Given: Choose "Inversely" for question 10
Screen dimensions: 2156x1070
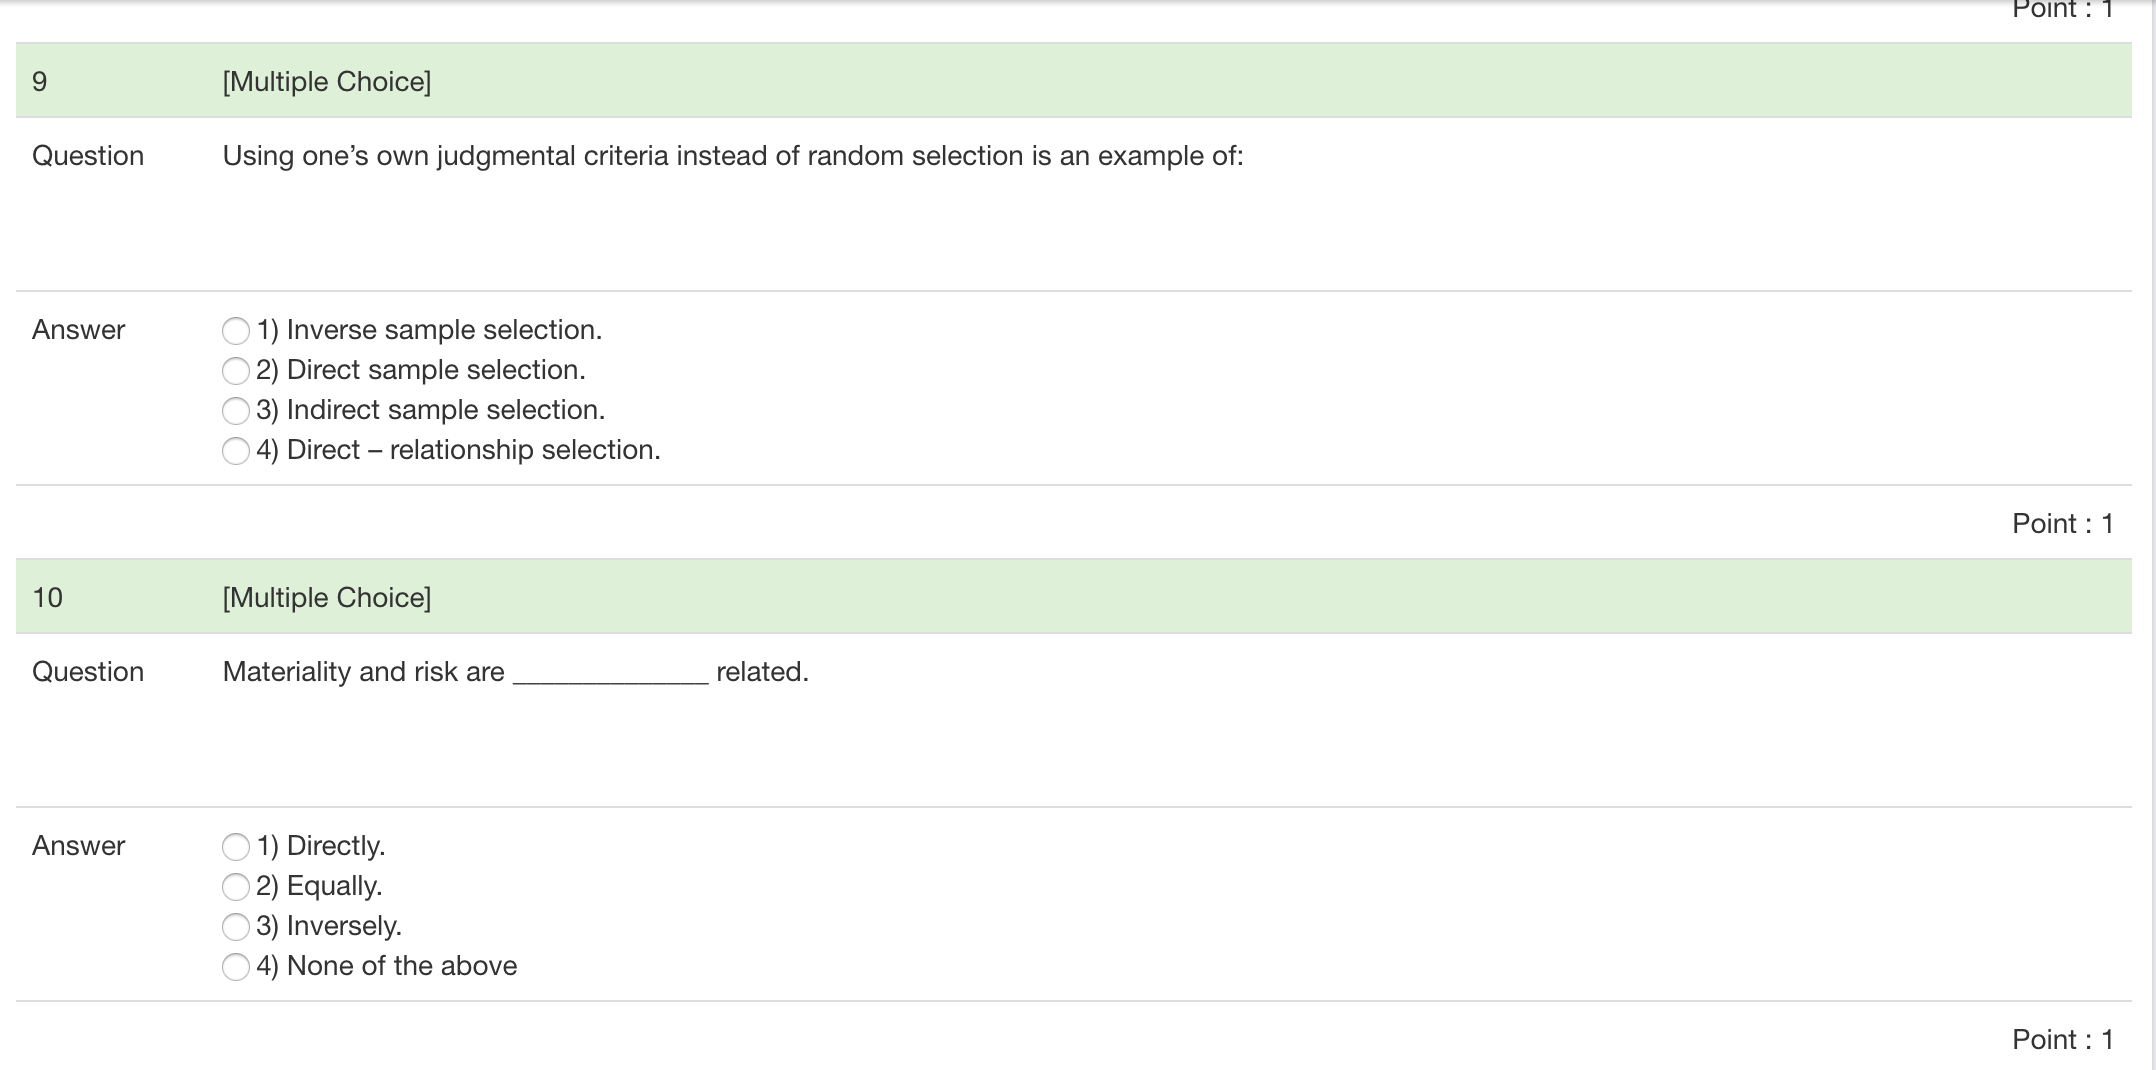Looking at the screenshot, I should (236, 925).
